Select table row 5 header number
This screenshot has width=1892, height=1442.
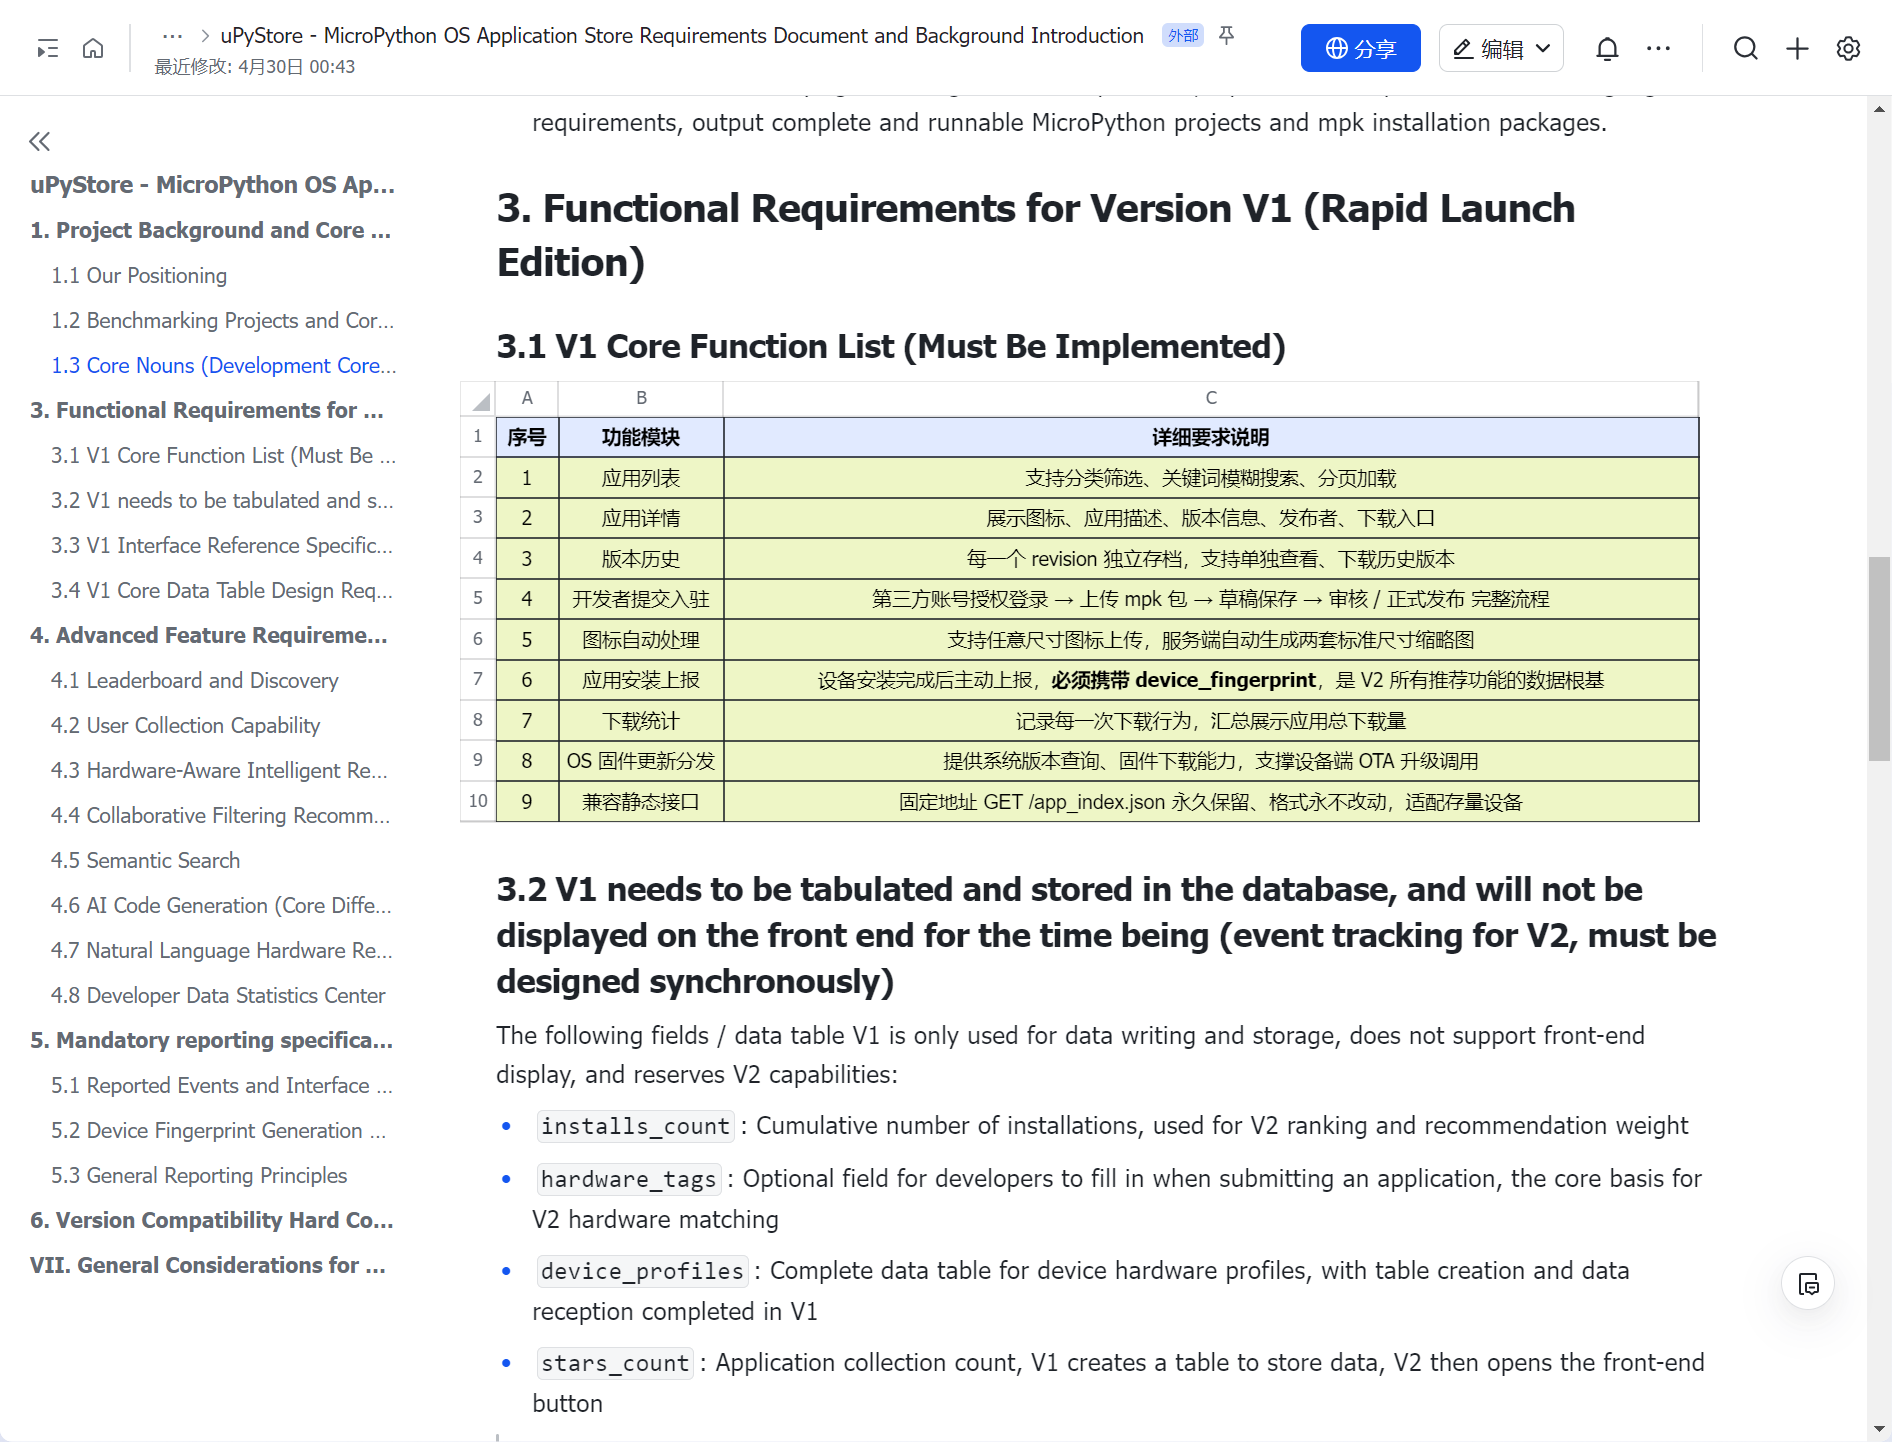point(478,599)
